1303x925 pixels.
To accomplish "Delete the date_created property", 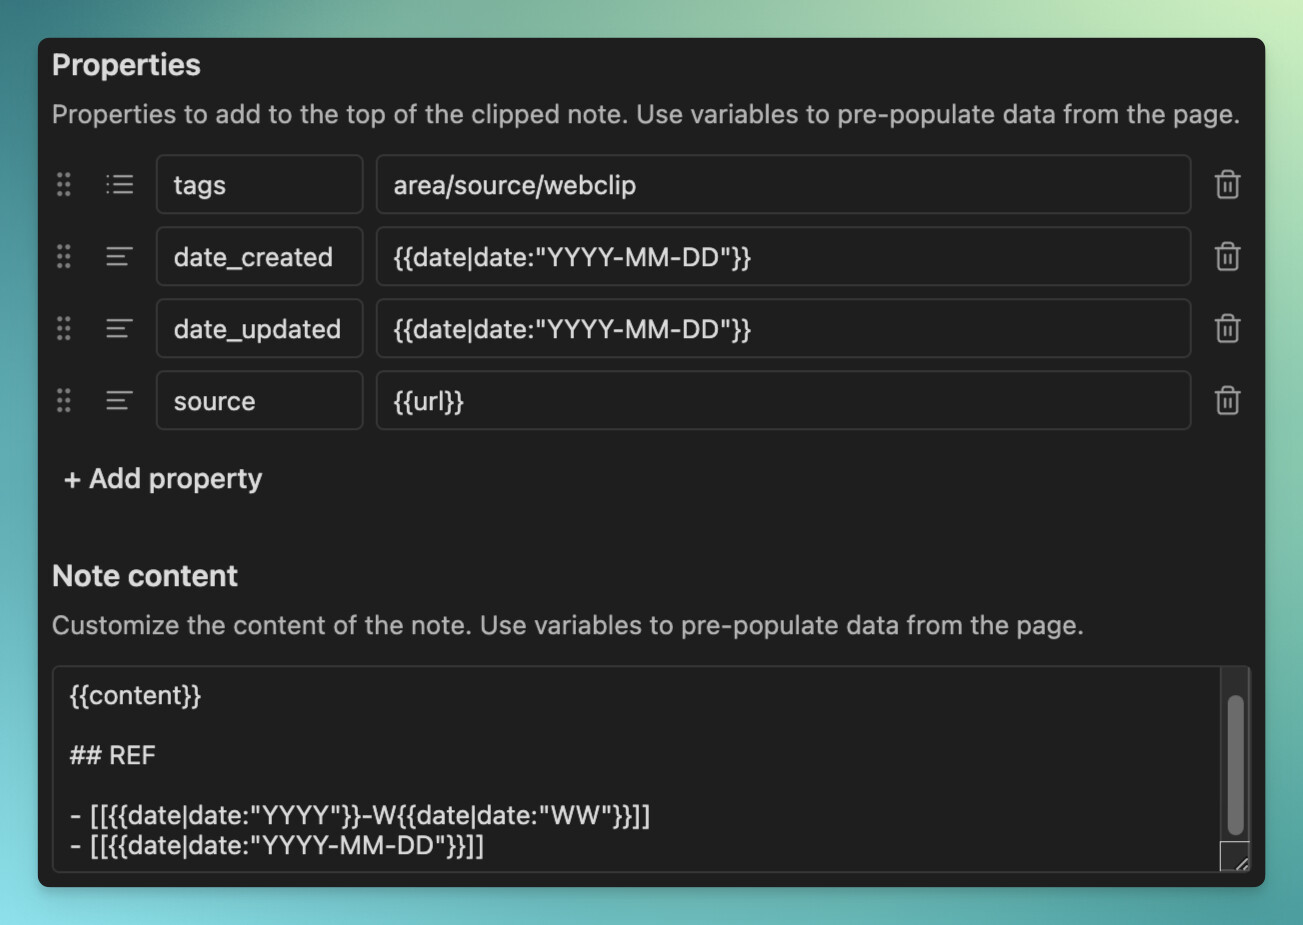I will 1227,256.
